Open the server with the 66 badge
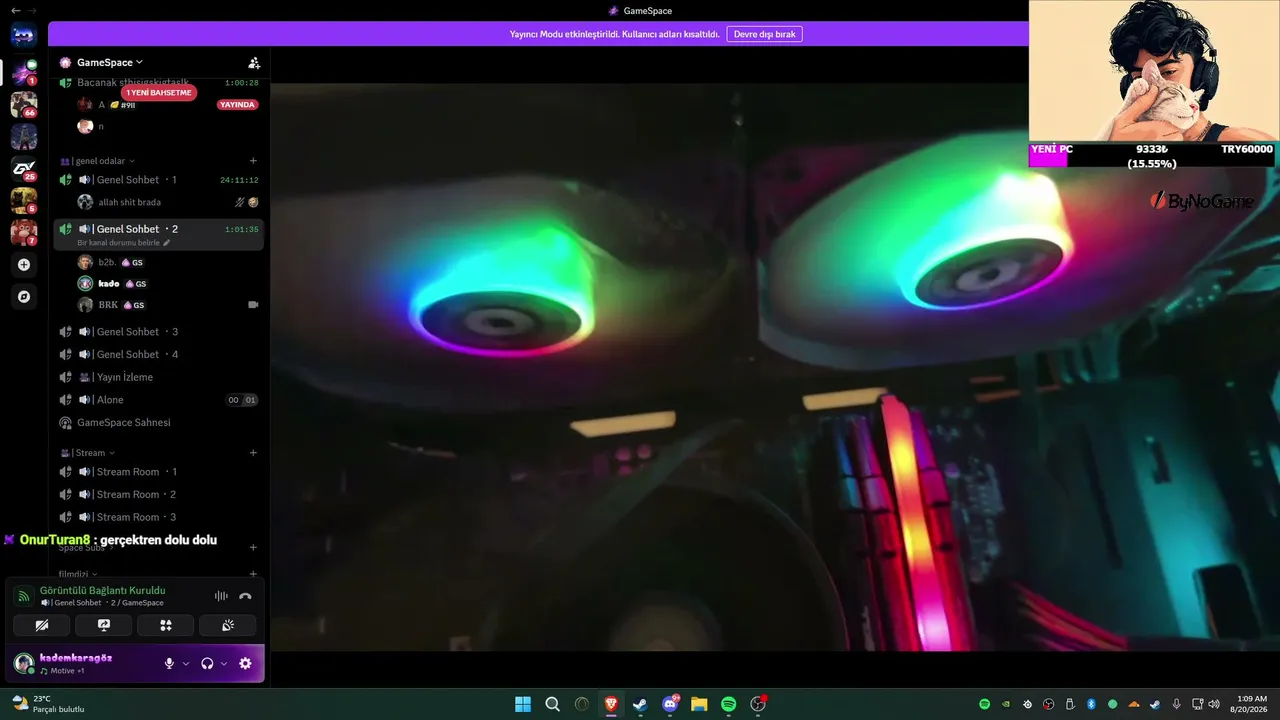1280x720 pixels. pos(24,104)
